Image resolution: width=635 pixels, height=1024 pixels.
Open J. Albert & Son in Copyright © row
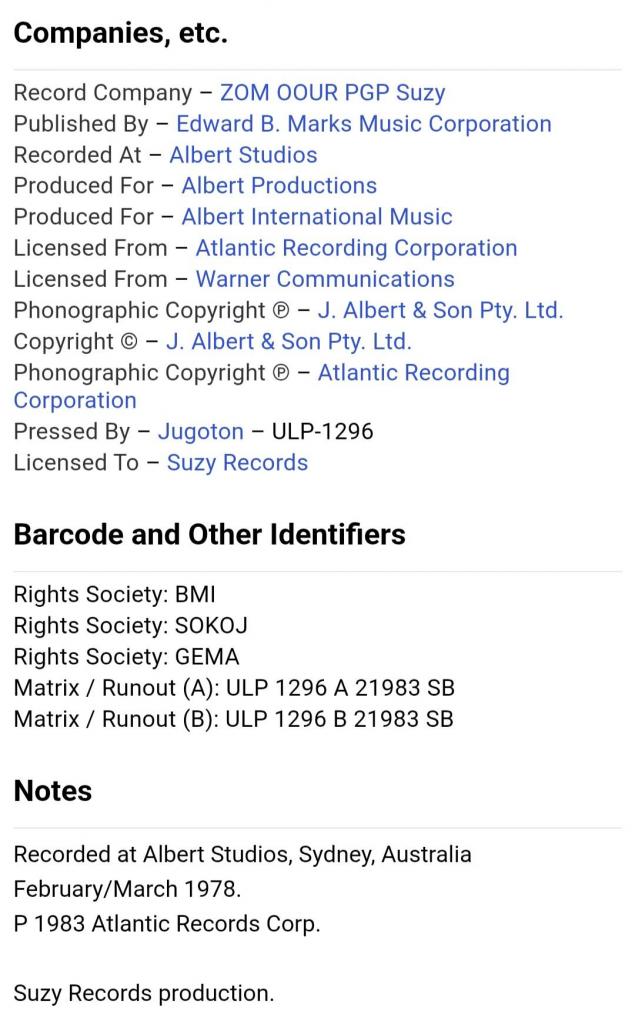288,341
